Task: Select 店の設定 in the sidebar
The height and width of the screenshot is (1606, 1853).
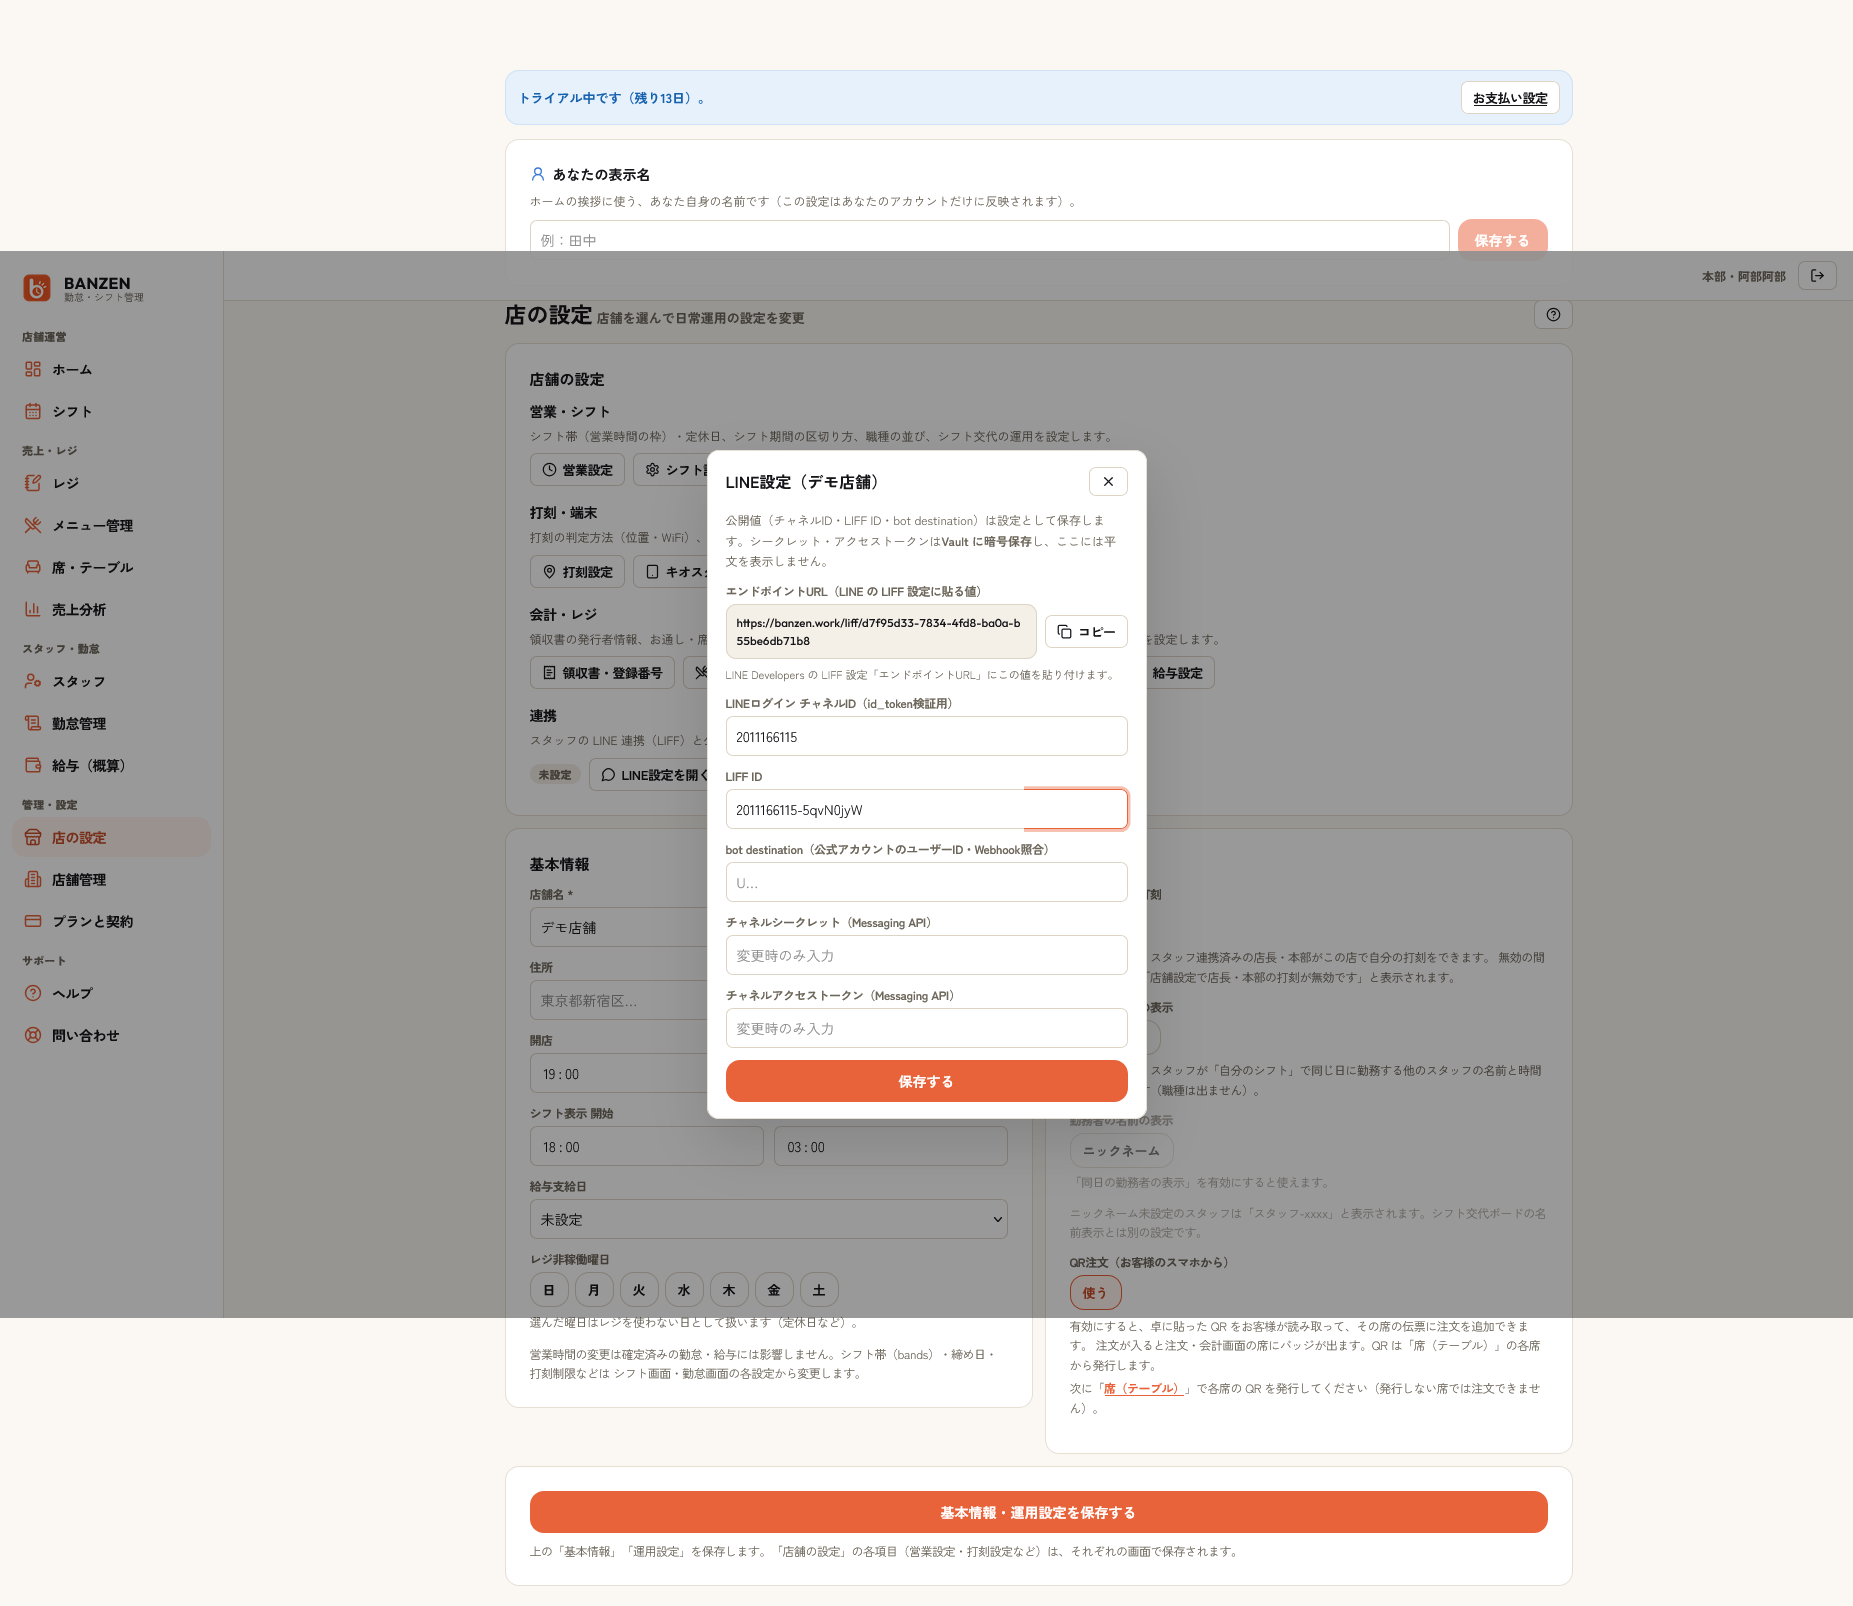Action: pos(111,838)
